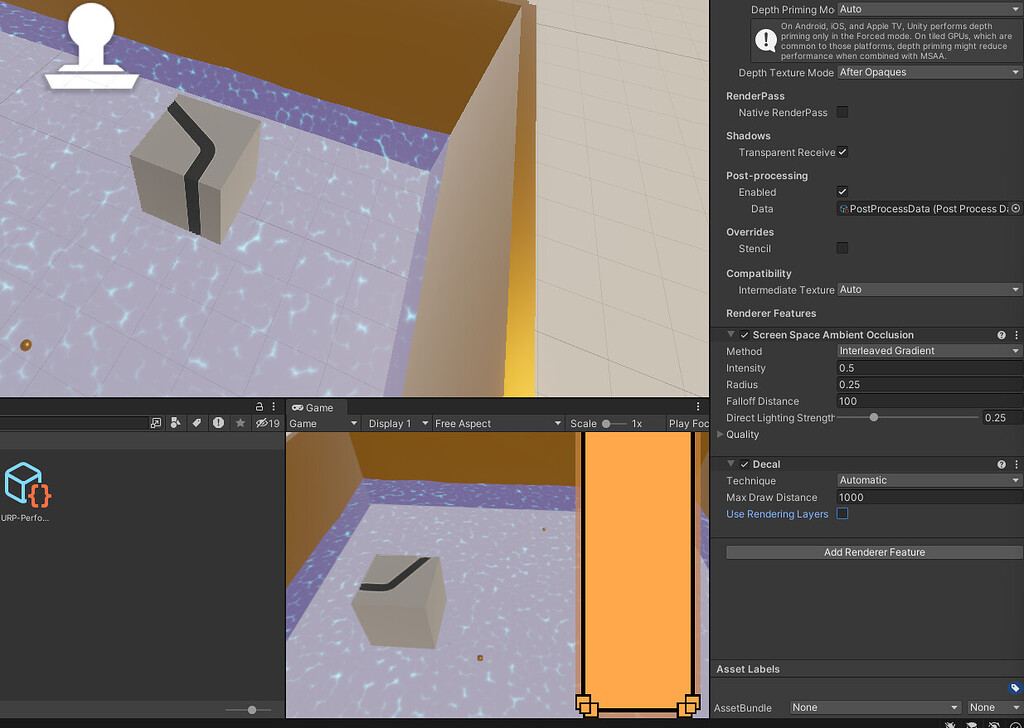The width and height of the screenshot is (1024, 728).
Task: Click the Decal feature help icon
Action: click(x=1003, y=463)
